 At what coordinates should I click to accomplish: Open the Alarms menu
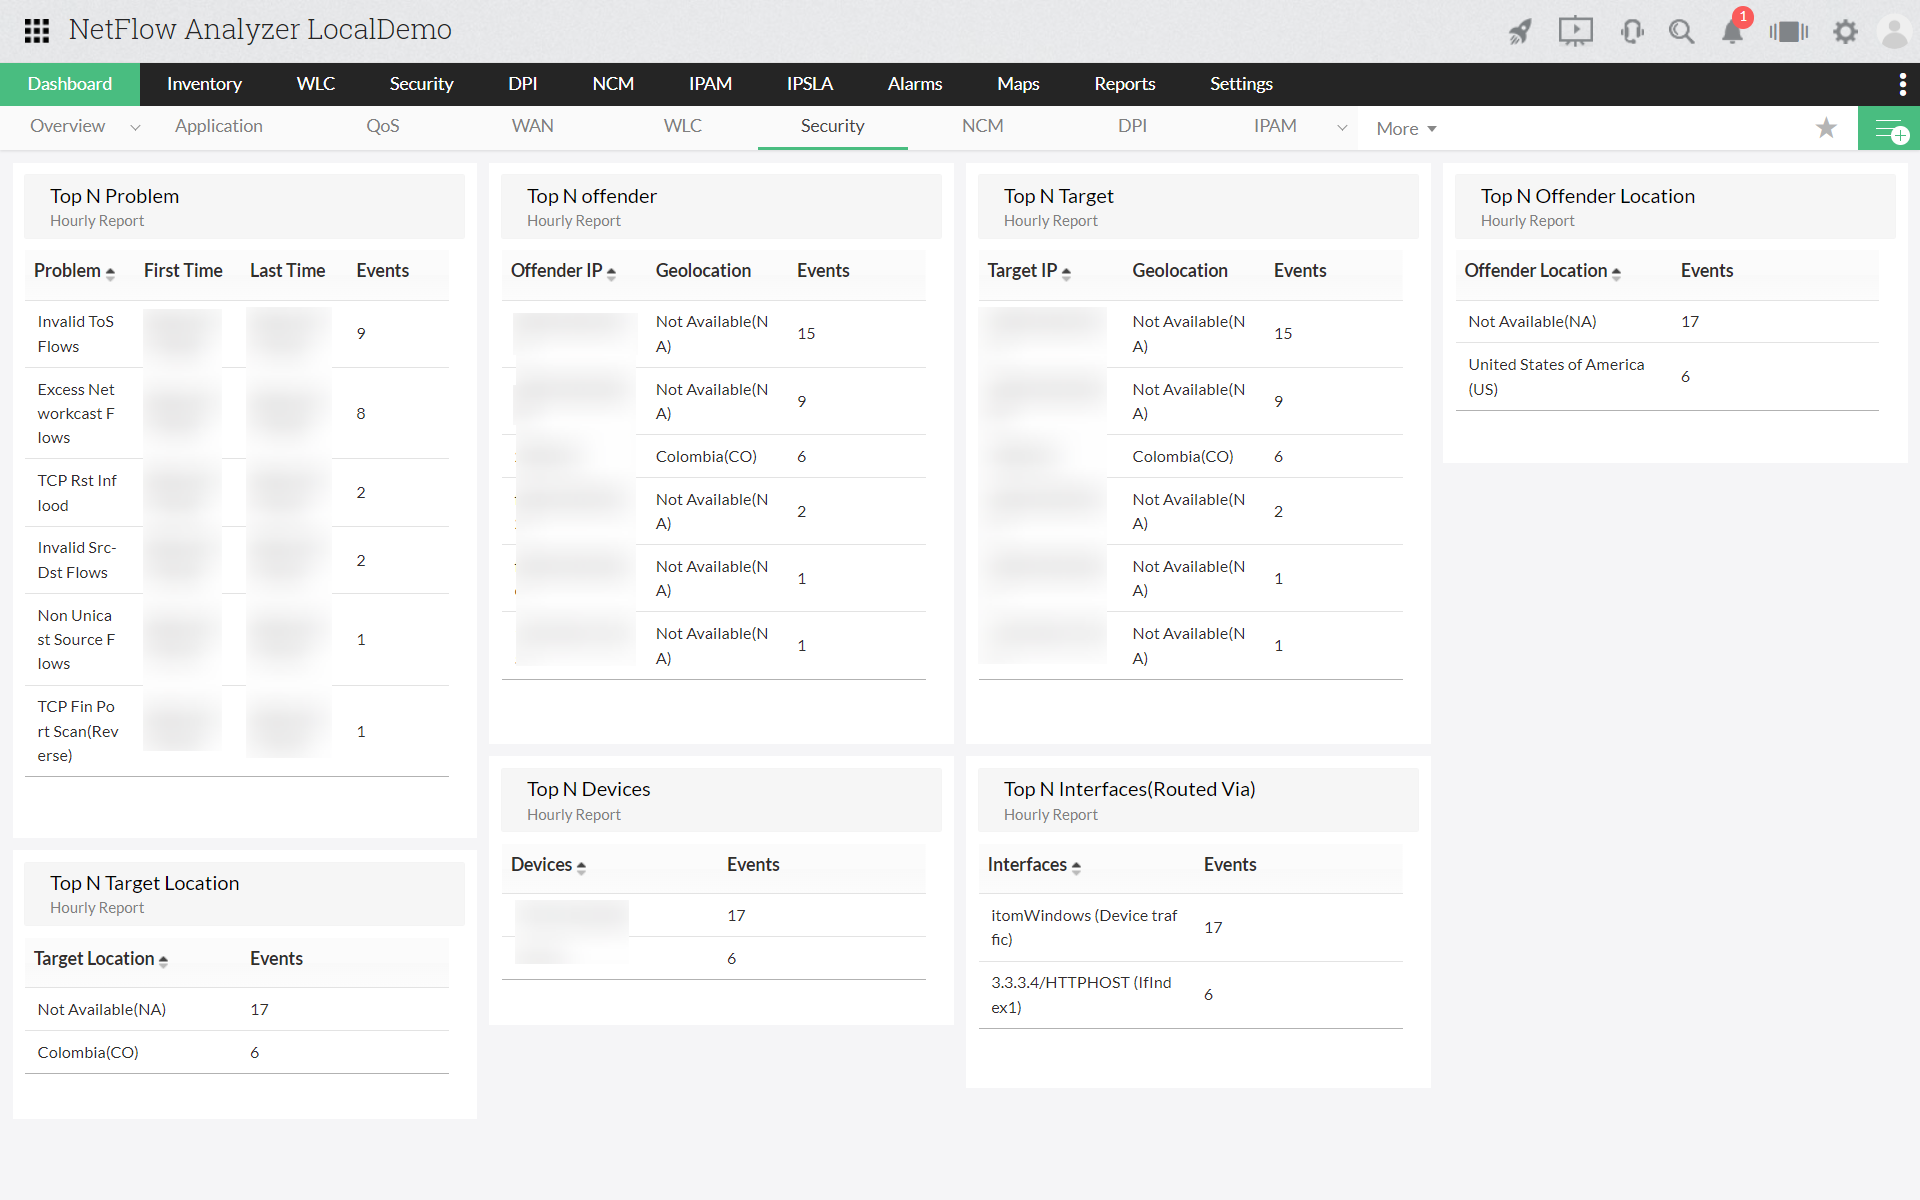tap(914, 84)
